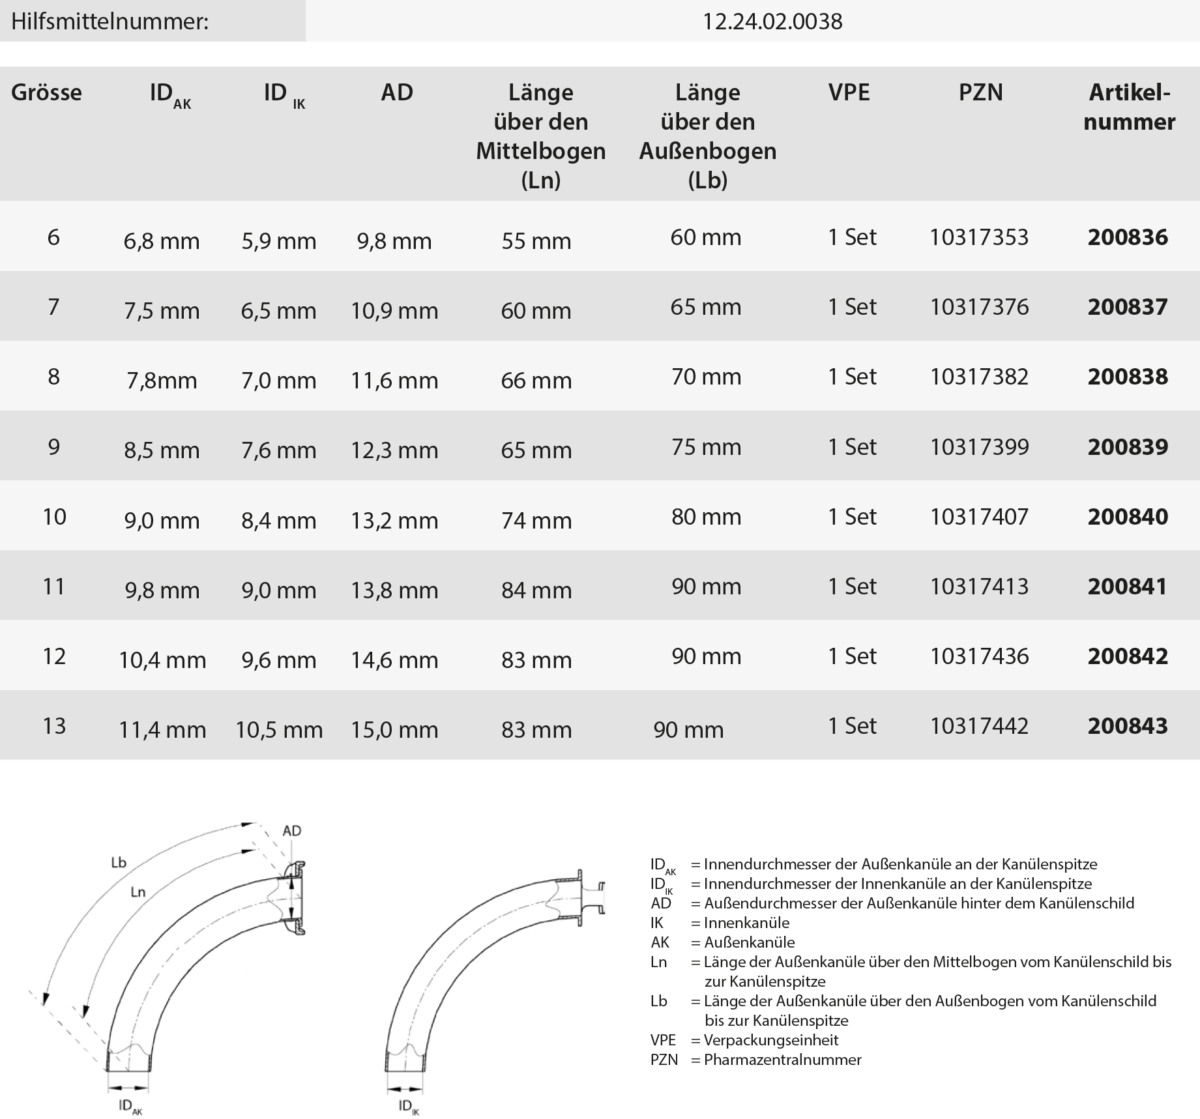Click the AD column header

click(396, 93)
